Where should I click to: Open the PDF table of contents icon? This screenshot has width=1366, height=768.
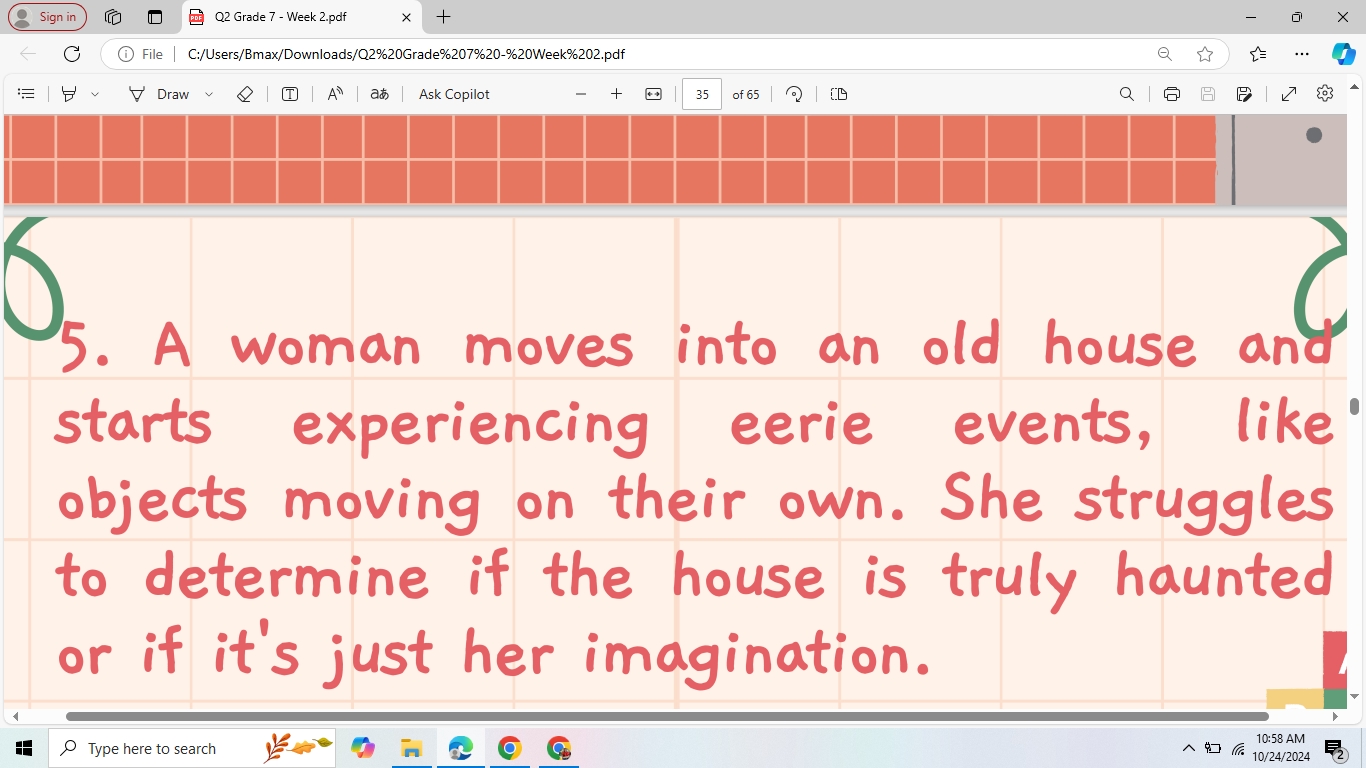click(x=27, y=94)
